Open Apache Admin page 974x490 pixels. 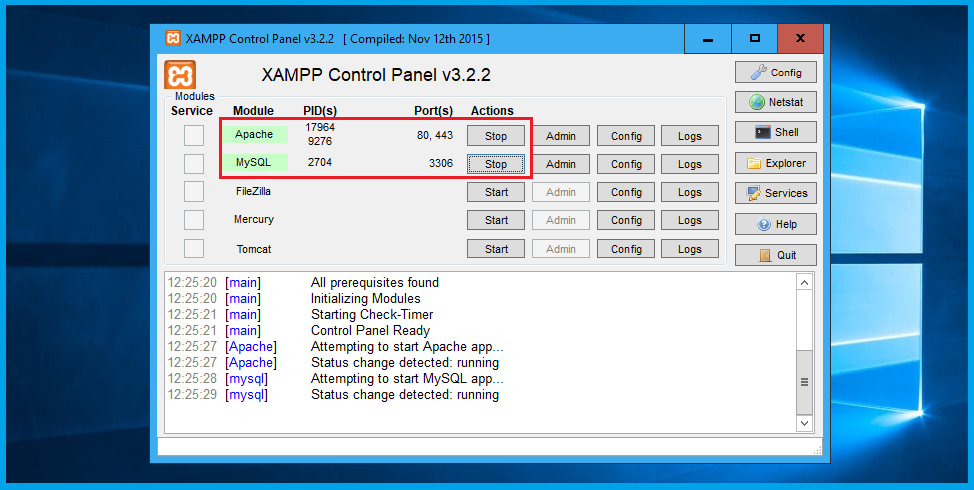[561, 136]
